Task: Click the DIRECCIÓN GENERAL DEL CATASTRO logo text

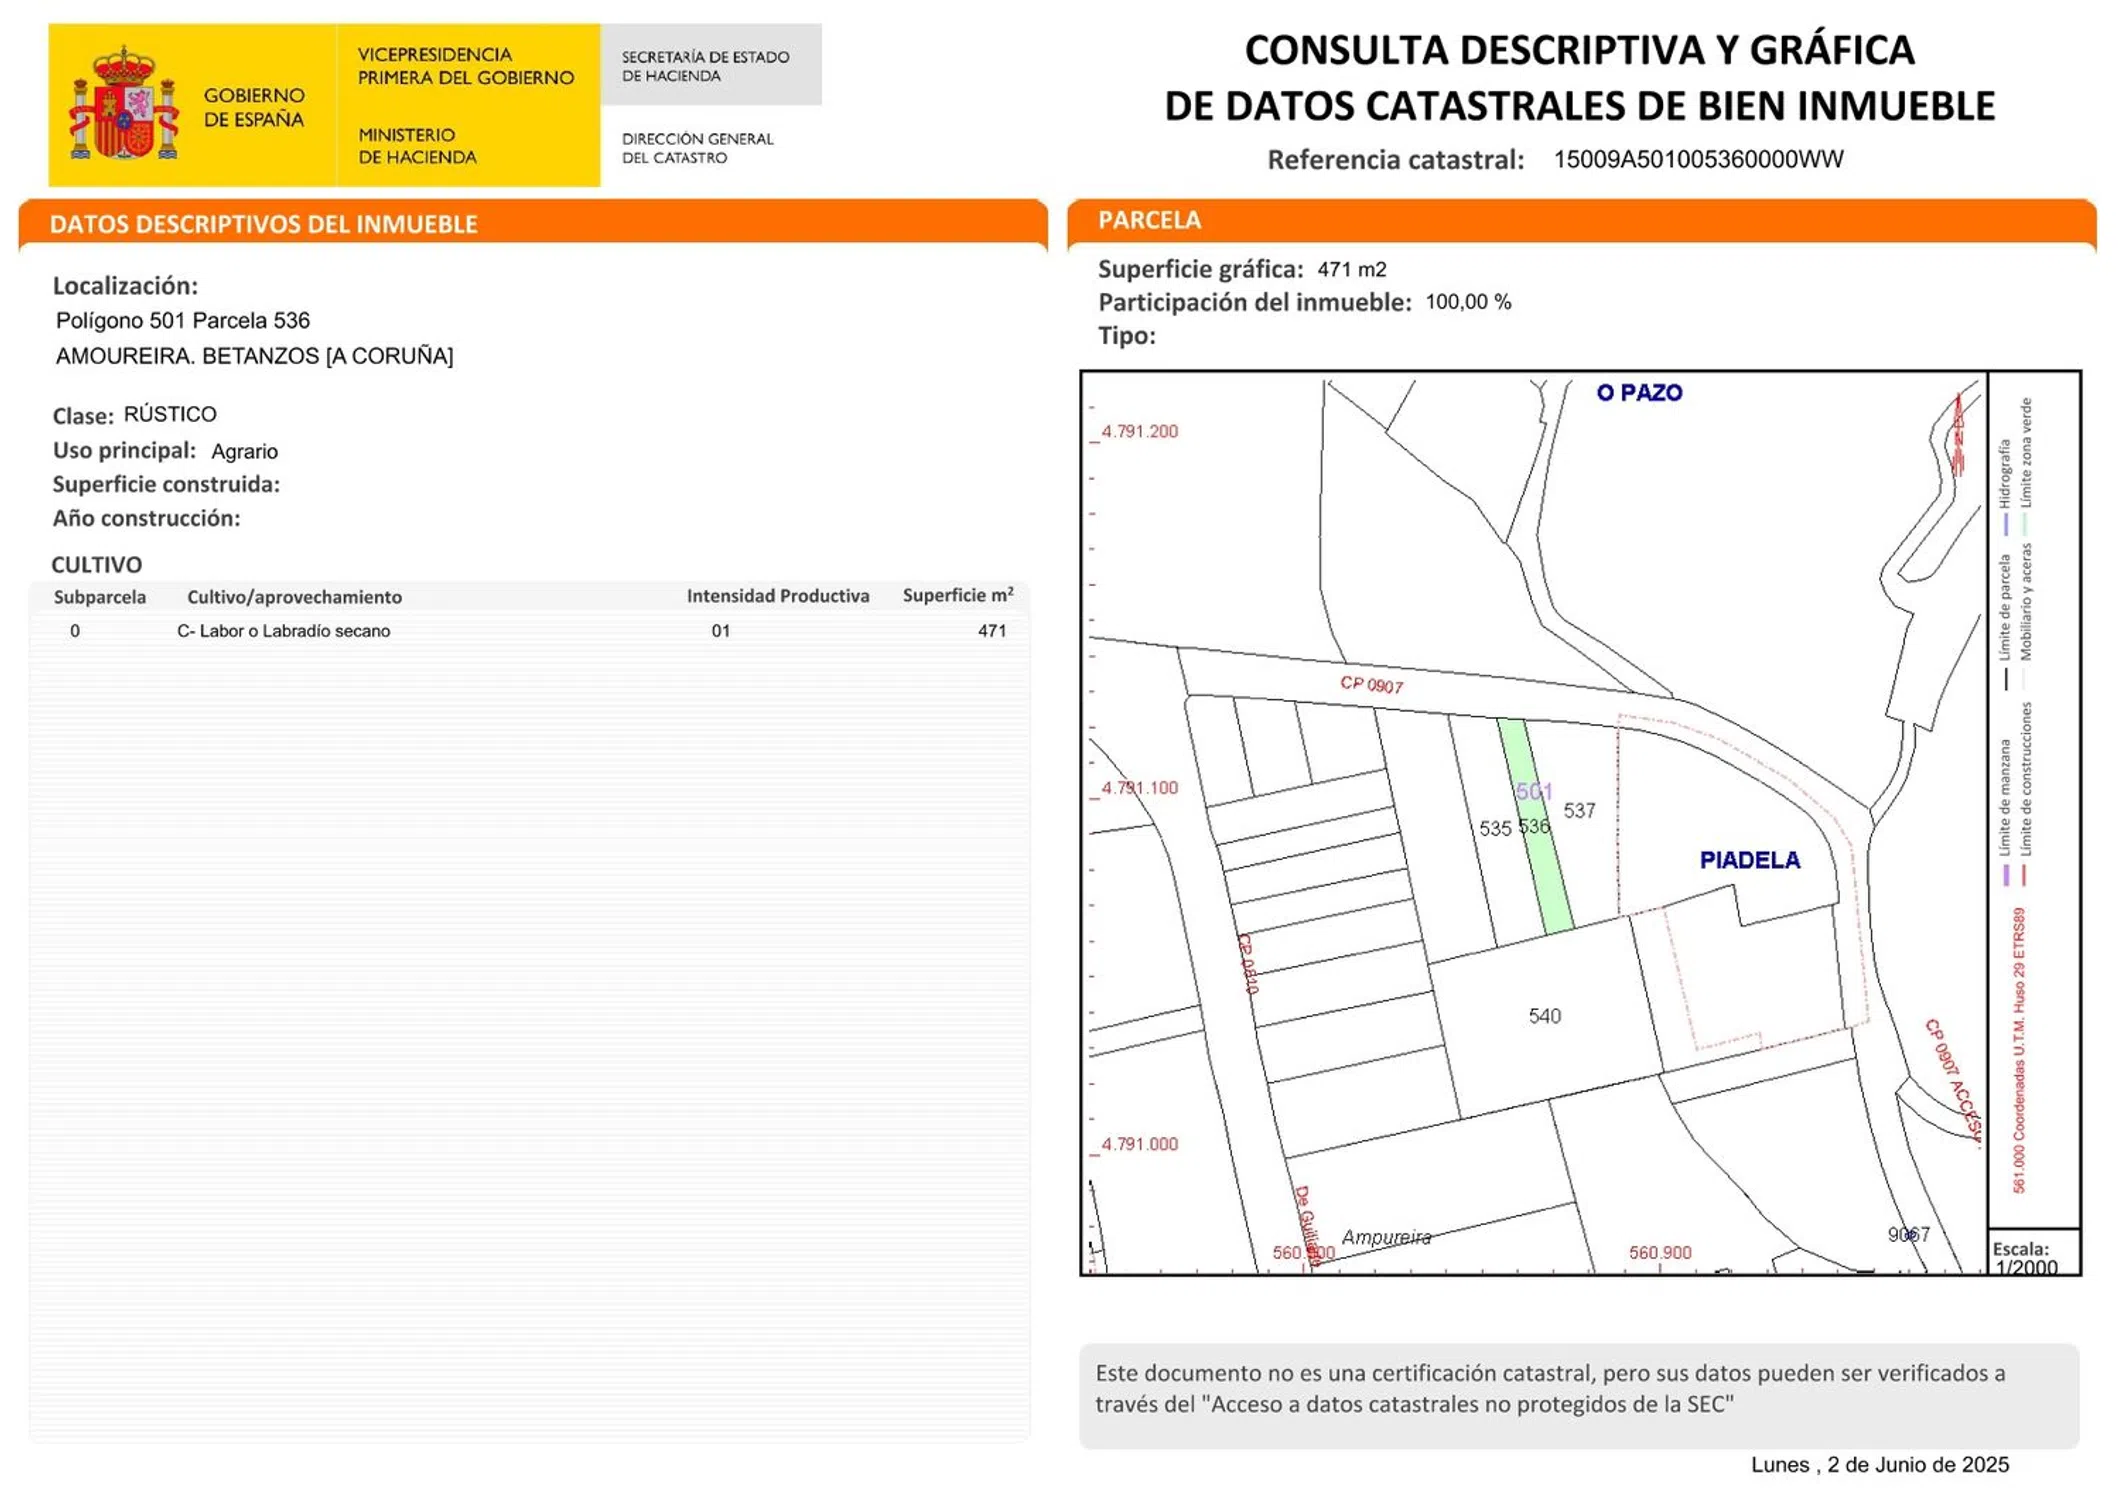Action: pos(697,148)
